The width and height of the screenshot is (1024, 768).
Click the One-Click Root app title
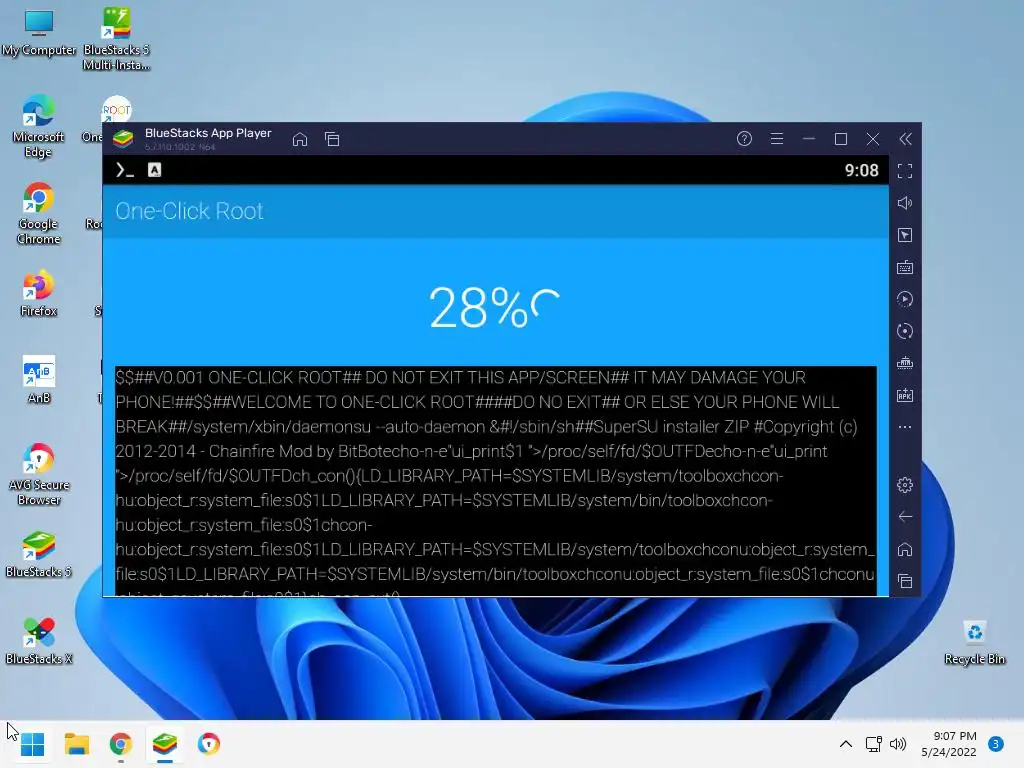189,211
